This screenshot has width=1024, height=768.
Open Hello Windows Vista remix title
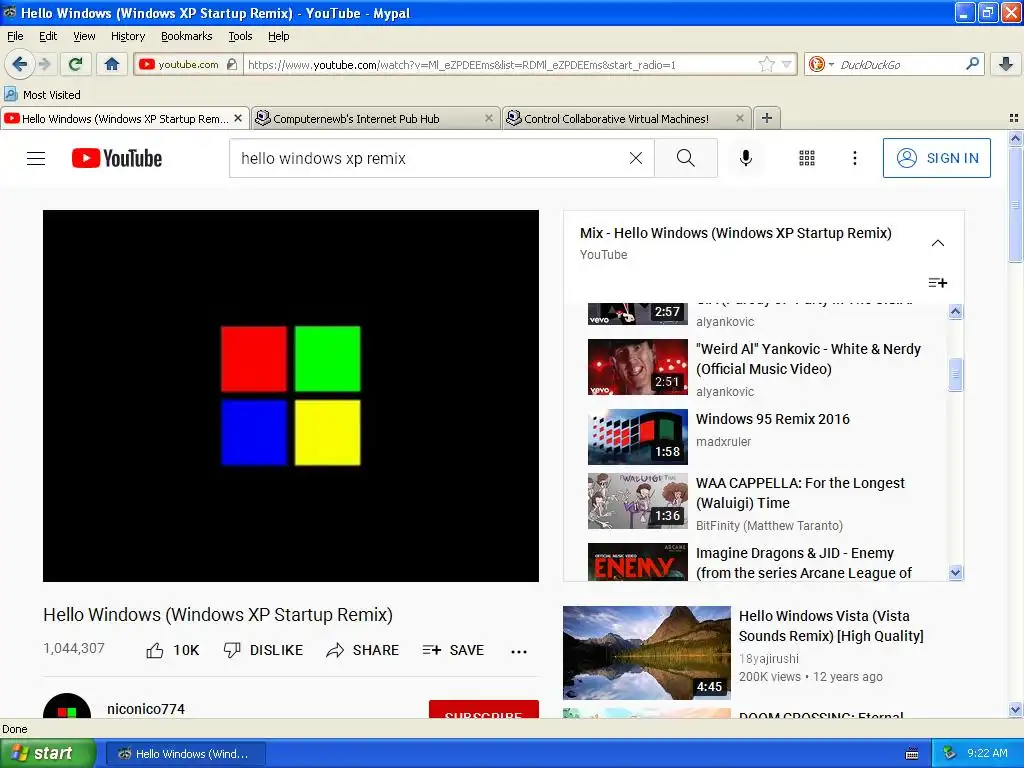coord(831,626)
